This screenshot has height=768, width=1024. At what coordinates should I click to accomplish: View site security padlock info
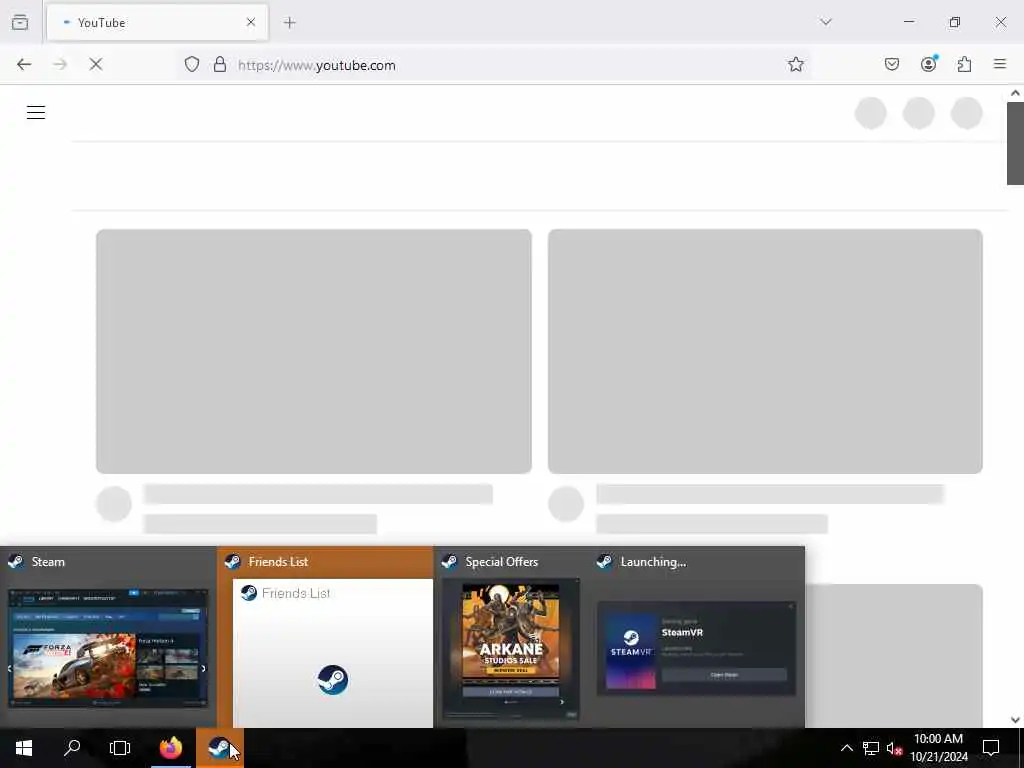click(x=220, y=65)
